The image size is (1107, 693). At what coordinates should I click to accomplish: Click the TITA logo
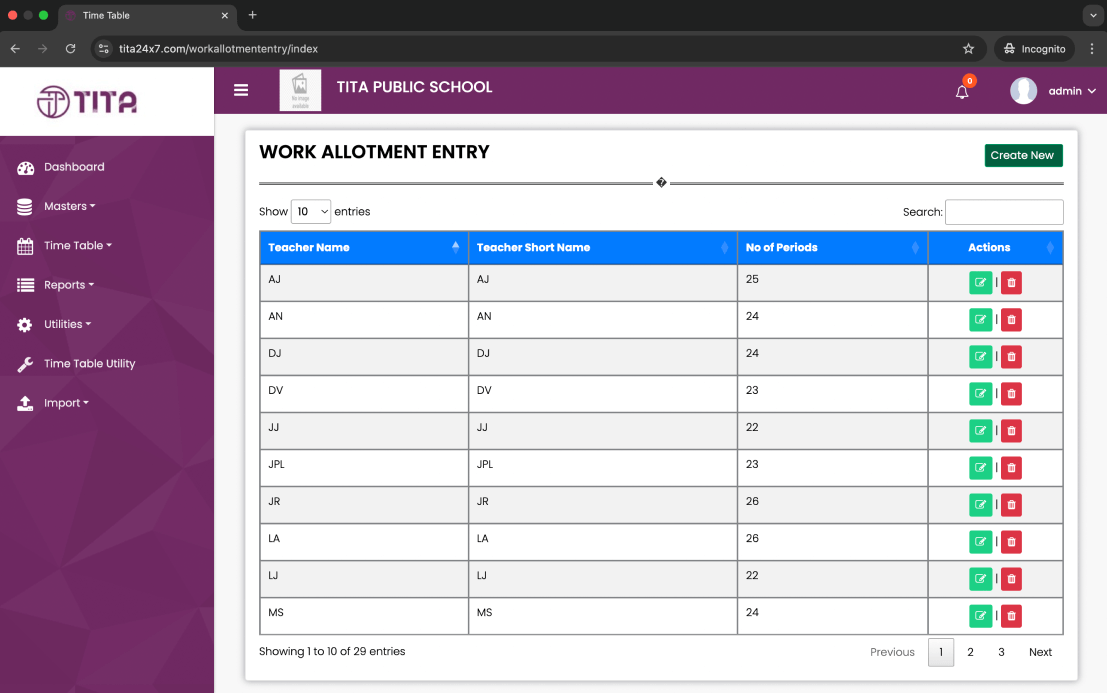(x=87, y=102)
